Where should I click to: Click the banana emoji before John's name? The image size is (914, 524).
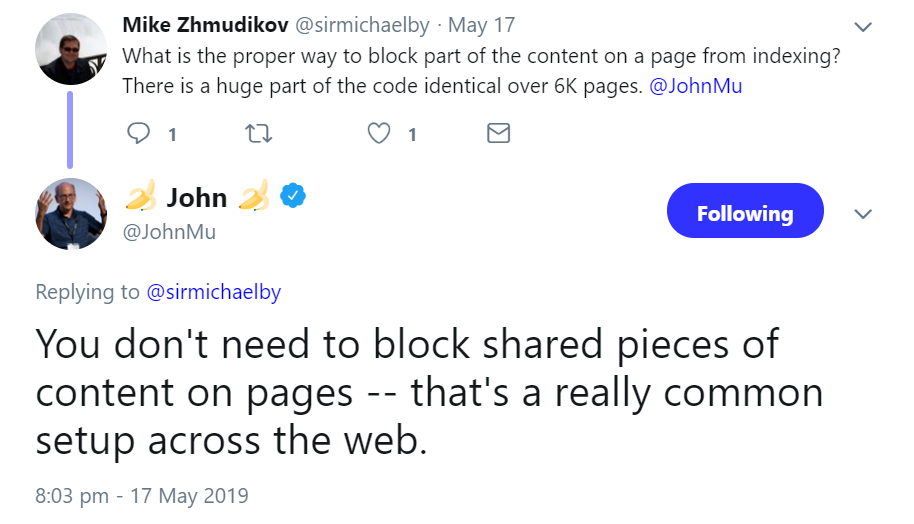pyautogui.click(x=140, y=197)
